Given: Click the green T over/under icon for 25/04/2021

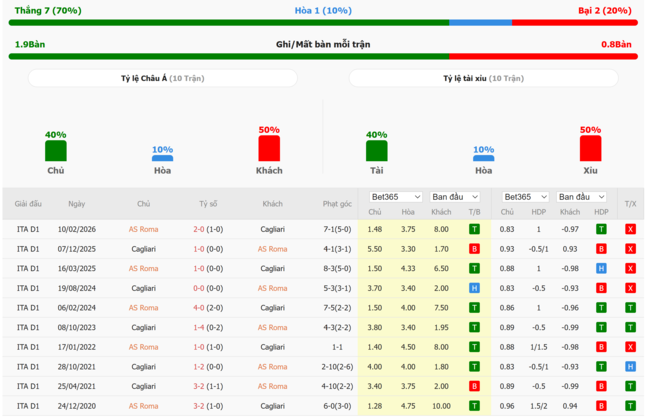Looking at the screenshot, I should click(x=631, y=386).
